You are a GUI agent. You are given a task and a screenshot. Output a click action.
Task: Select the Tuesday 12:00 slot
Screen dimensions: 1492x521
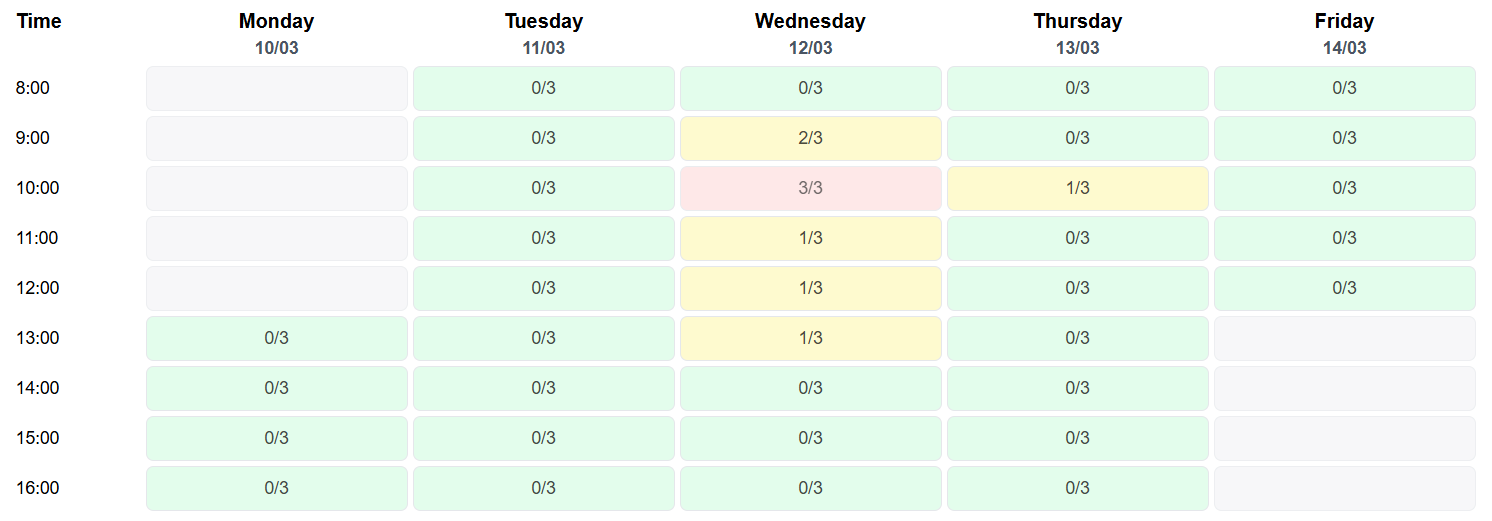(x=543, y=288)
